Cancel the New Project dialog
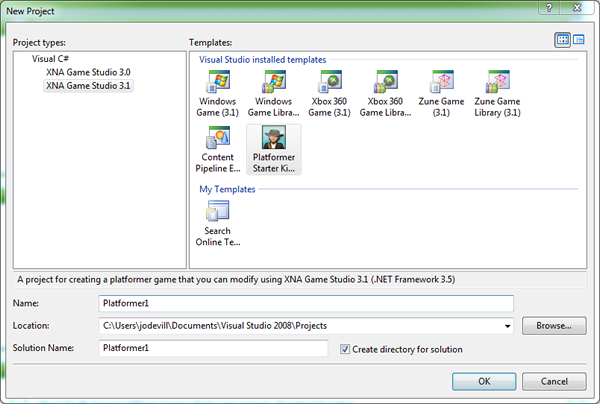 (x=554, y=381)
